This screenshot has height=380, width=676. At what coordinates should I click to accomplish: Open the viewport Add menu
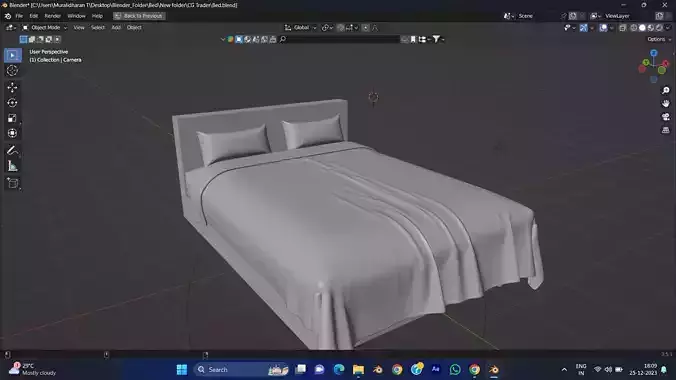click(x=116, y=28)
